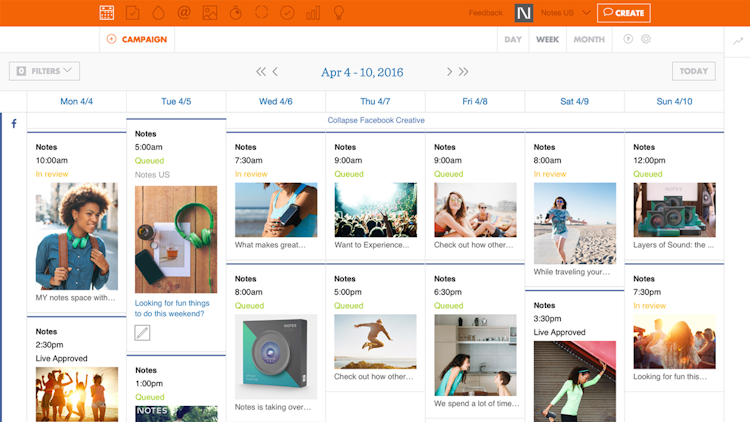Click the 'We spend a lot of time…' caption

[476, 404]
